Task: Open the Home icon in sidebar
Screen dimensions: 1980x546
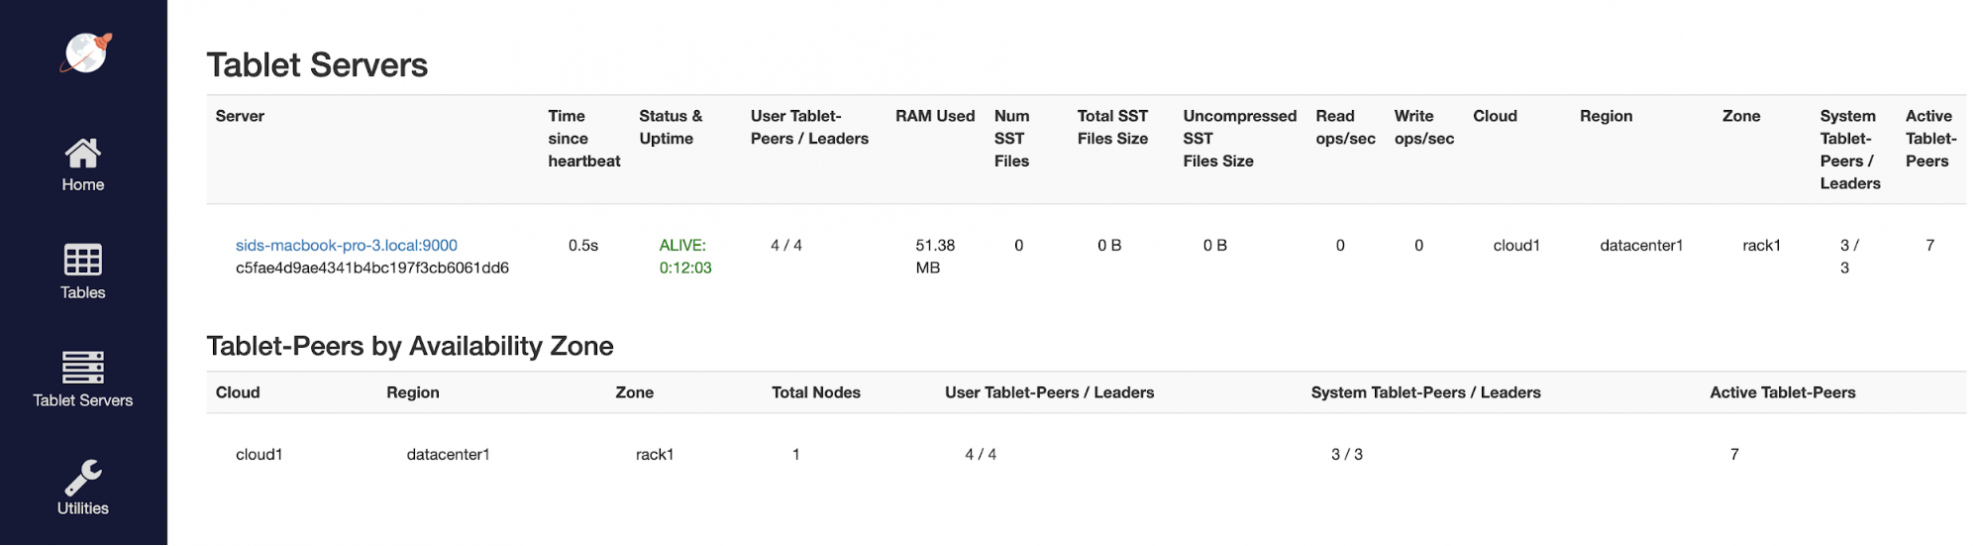Action: pyautogui.click(x=83, y=154)
